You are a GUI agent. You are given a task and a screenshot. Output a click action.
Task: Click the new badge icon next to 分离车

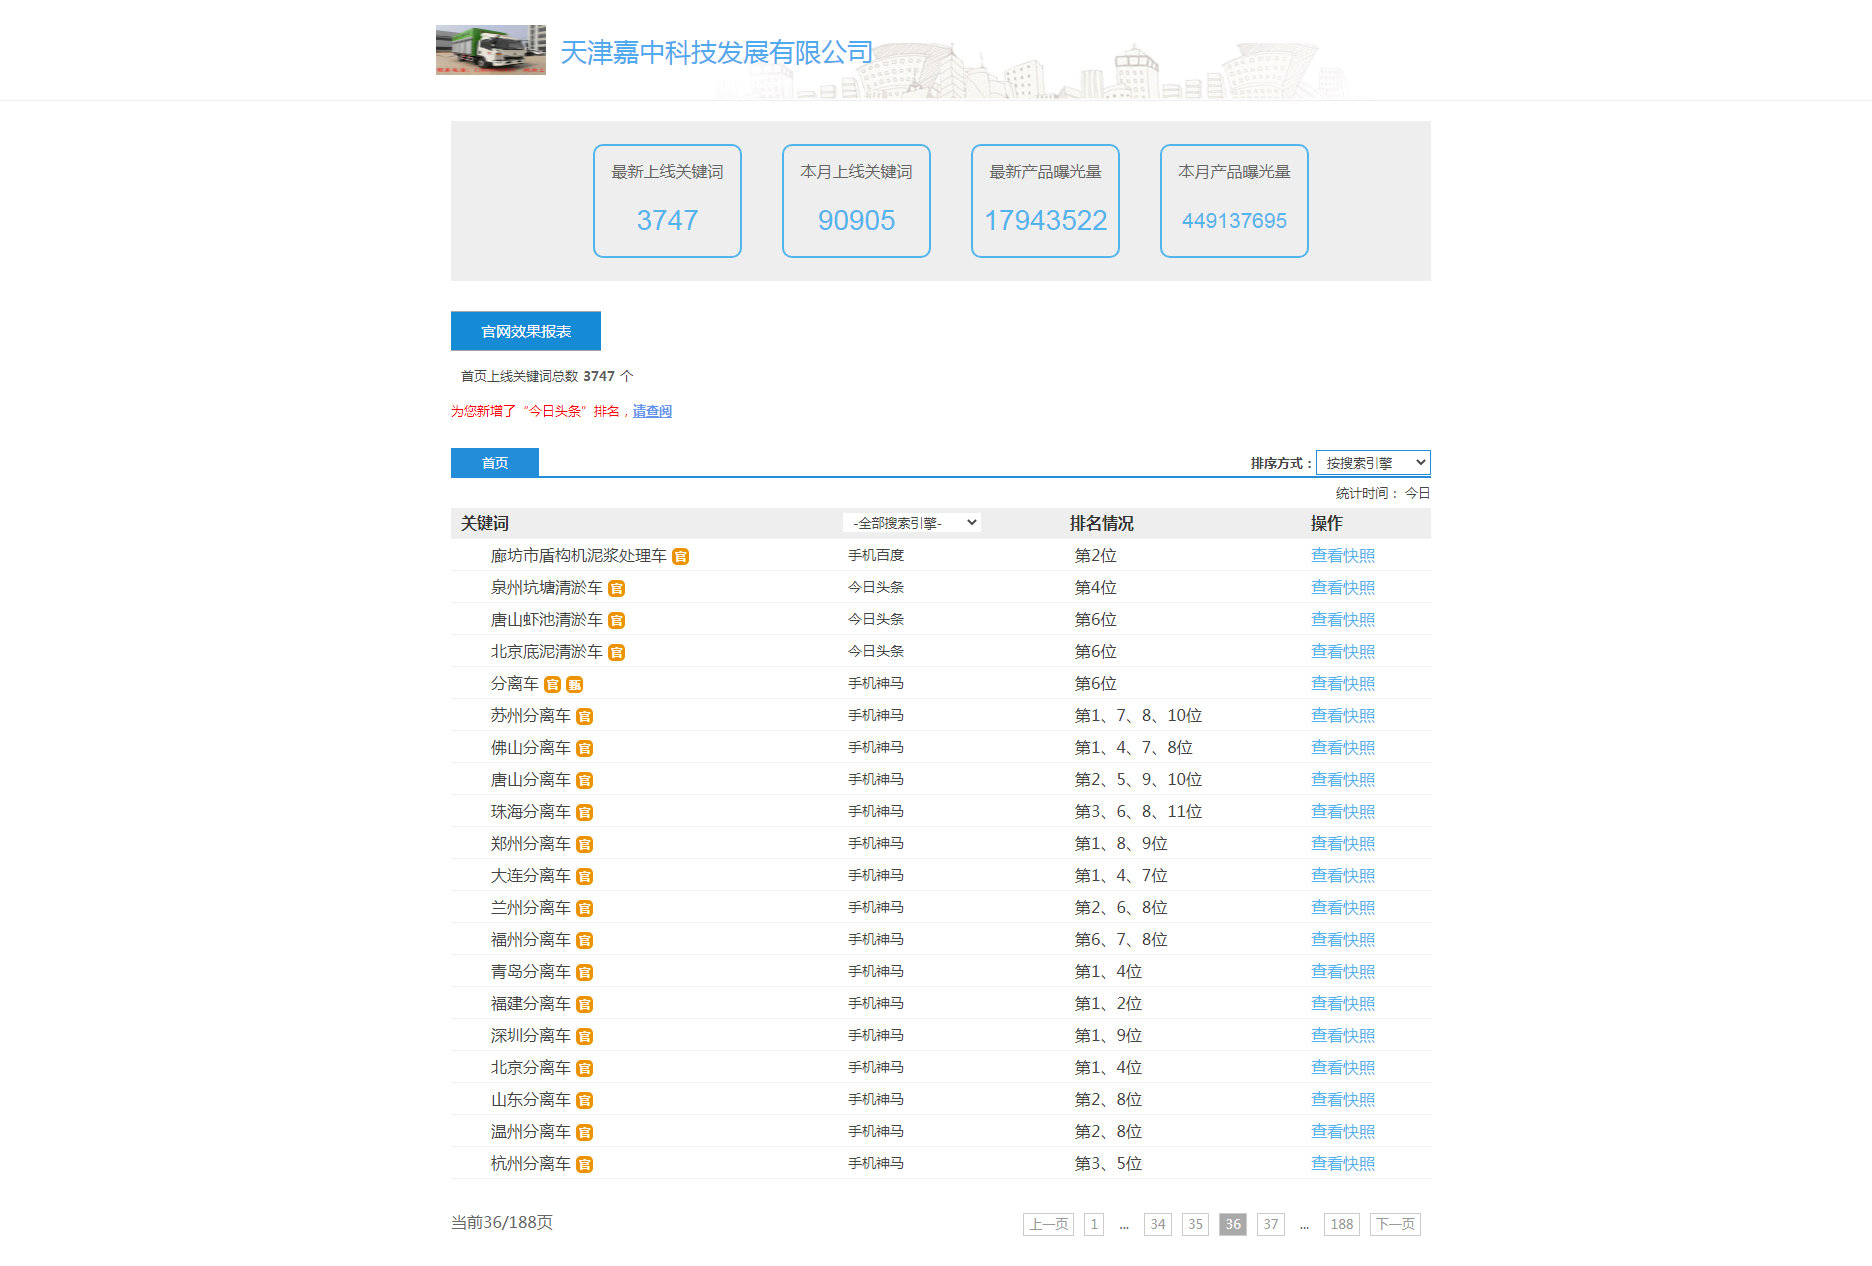(574, 685)
